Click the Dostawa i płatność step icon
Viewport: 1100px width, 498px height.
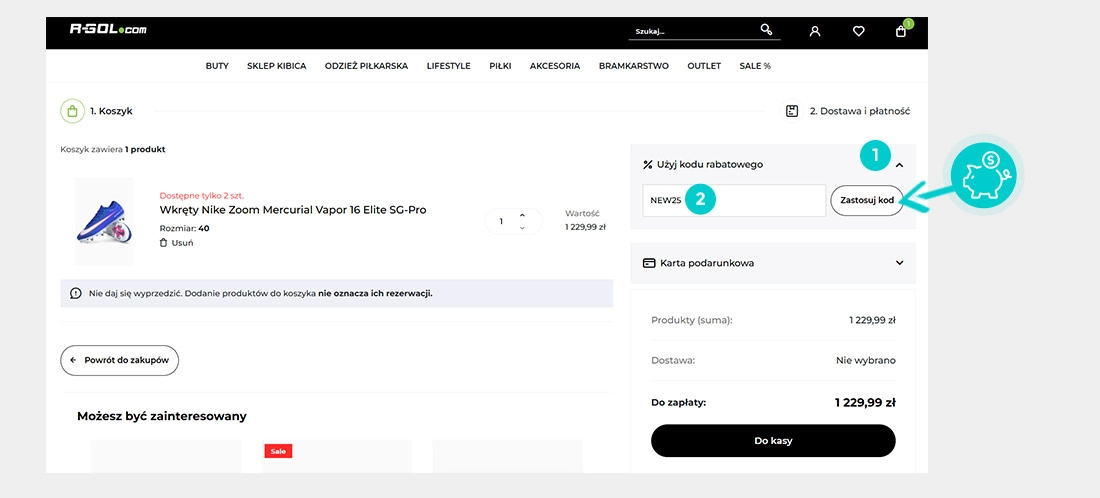pos(792,111)
